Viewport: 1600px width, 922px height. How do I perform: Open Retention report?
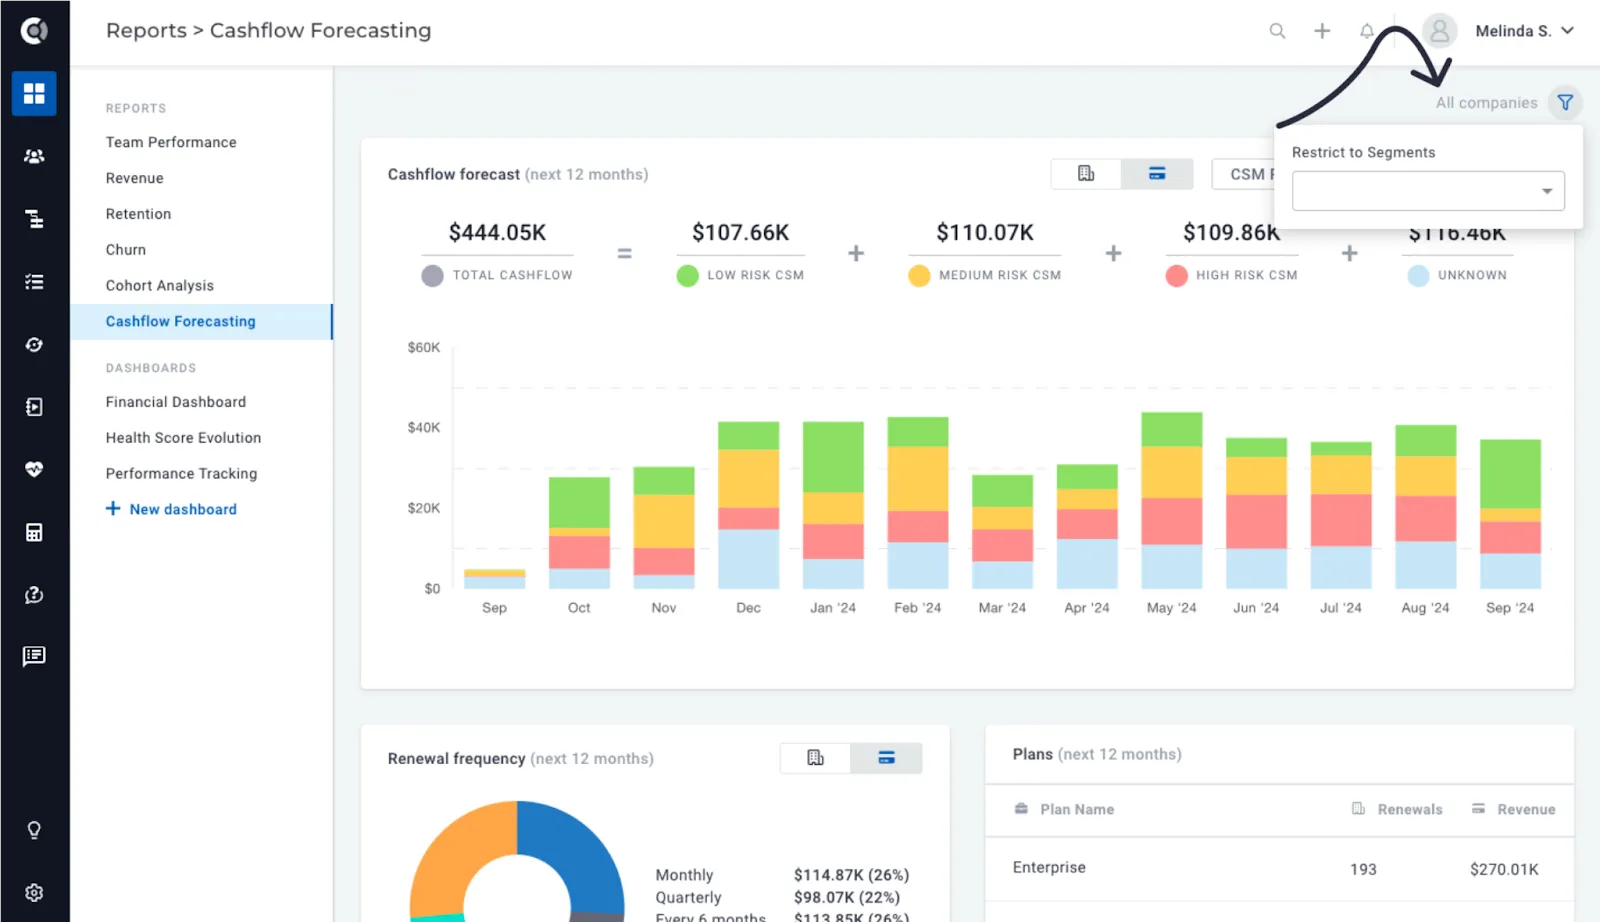coord(138,214)
